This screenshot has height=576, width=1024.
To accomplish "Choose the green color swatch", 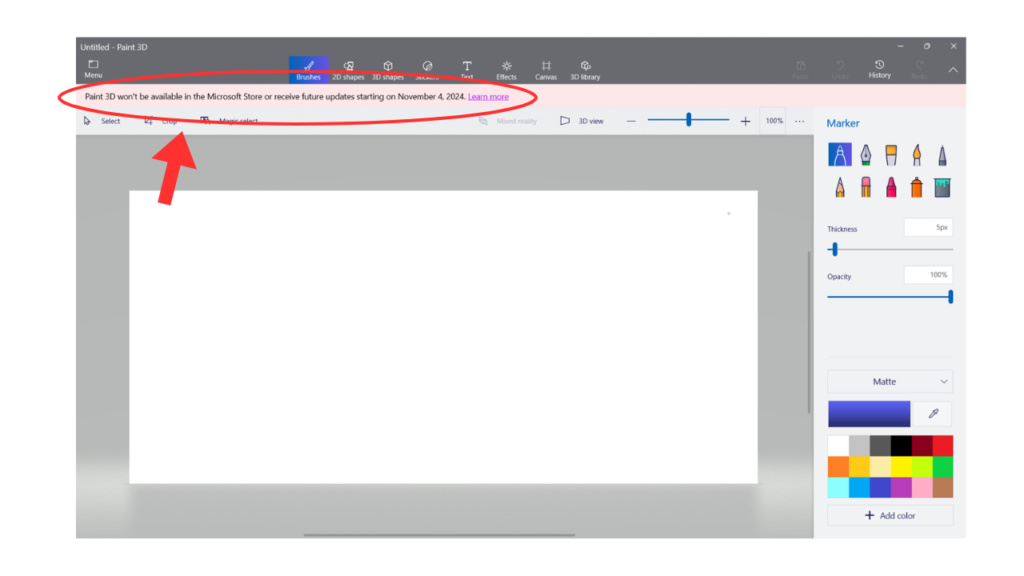I will click(942, 466).
